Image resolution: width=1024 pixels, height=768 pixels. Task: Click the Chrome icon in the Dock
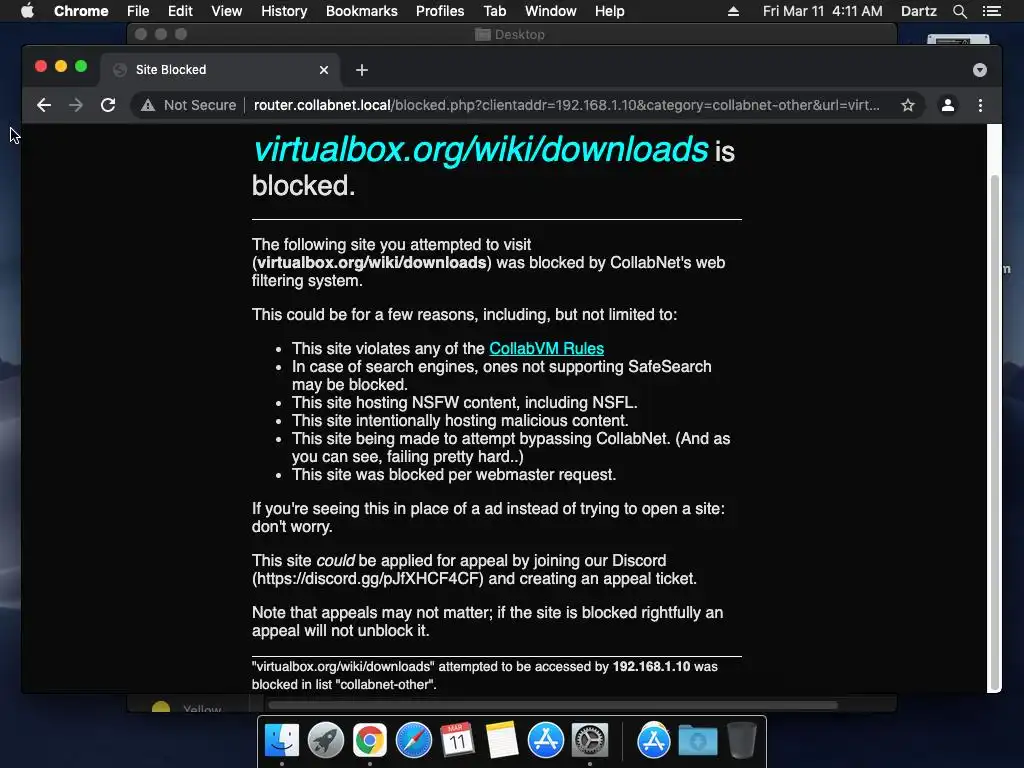(x=370, y=741)
